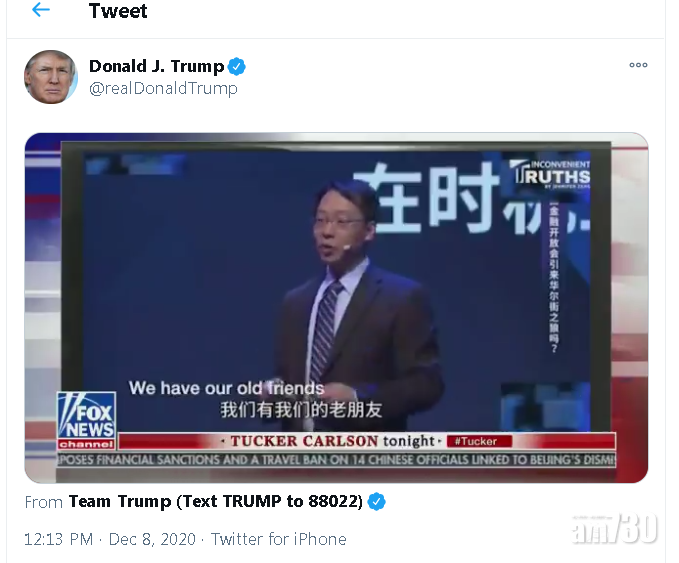Screen dimensions: 679x563
Task: Click the Twitter for iPhone source link
Action: tap(278, 539)
